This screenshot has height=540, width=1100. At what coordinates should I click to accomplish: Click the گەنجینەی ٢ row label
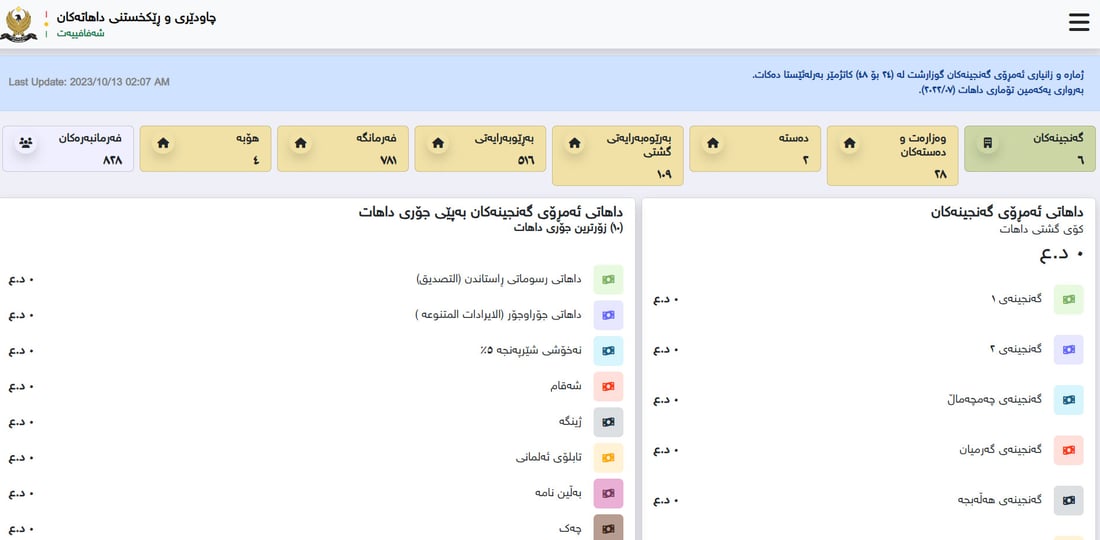click(1015, 349)
